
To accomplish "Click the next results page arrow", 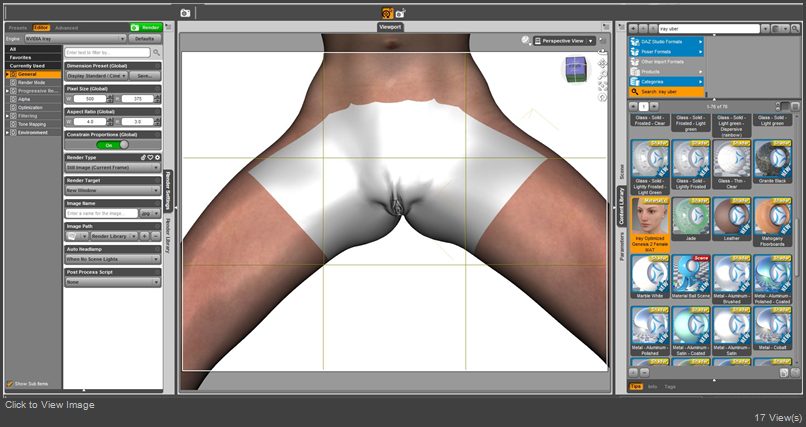I will pos(654,106).
